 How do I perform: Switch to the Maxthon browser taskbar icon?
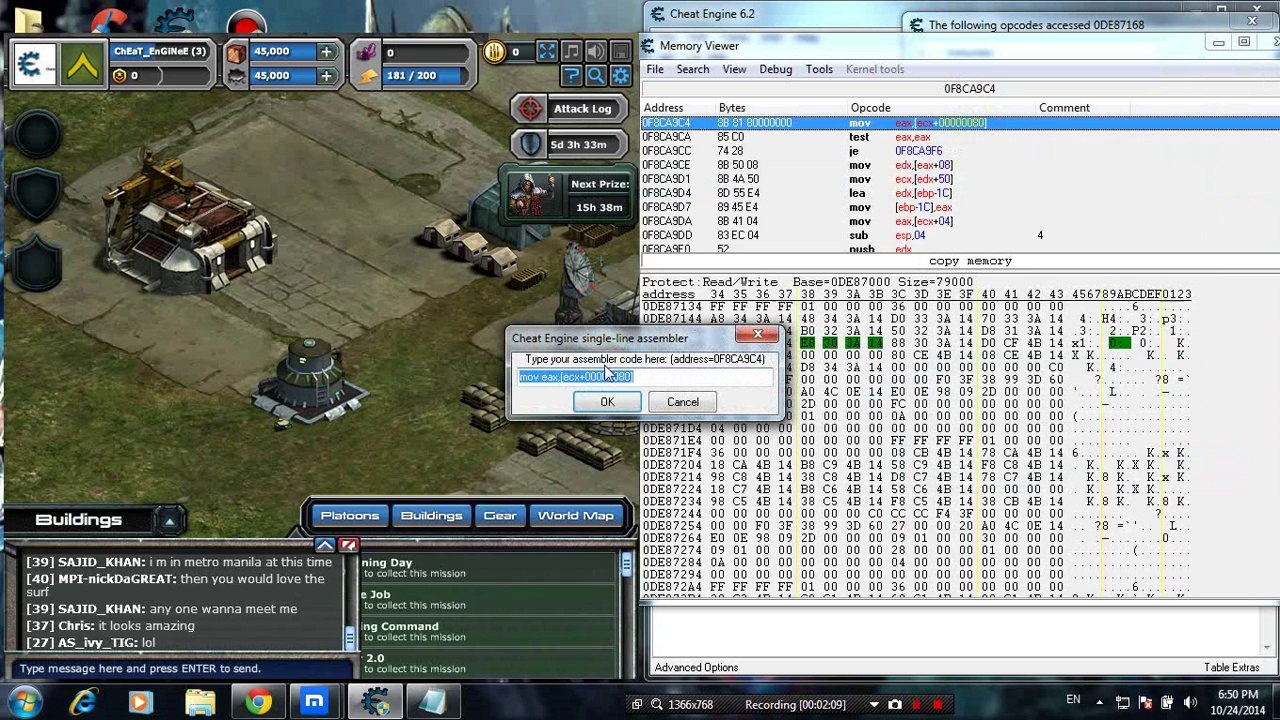click(314, 703)
